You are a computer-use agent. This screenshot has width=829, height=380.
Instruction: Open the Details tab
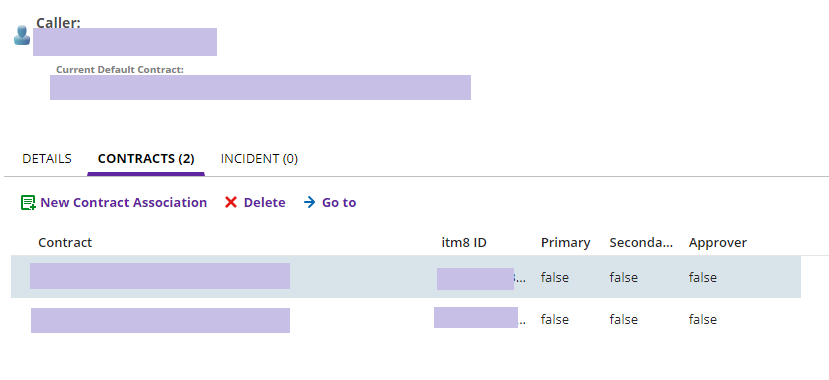pyautogui.click(x=47, y=159)
